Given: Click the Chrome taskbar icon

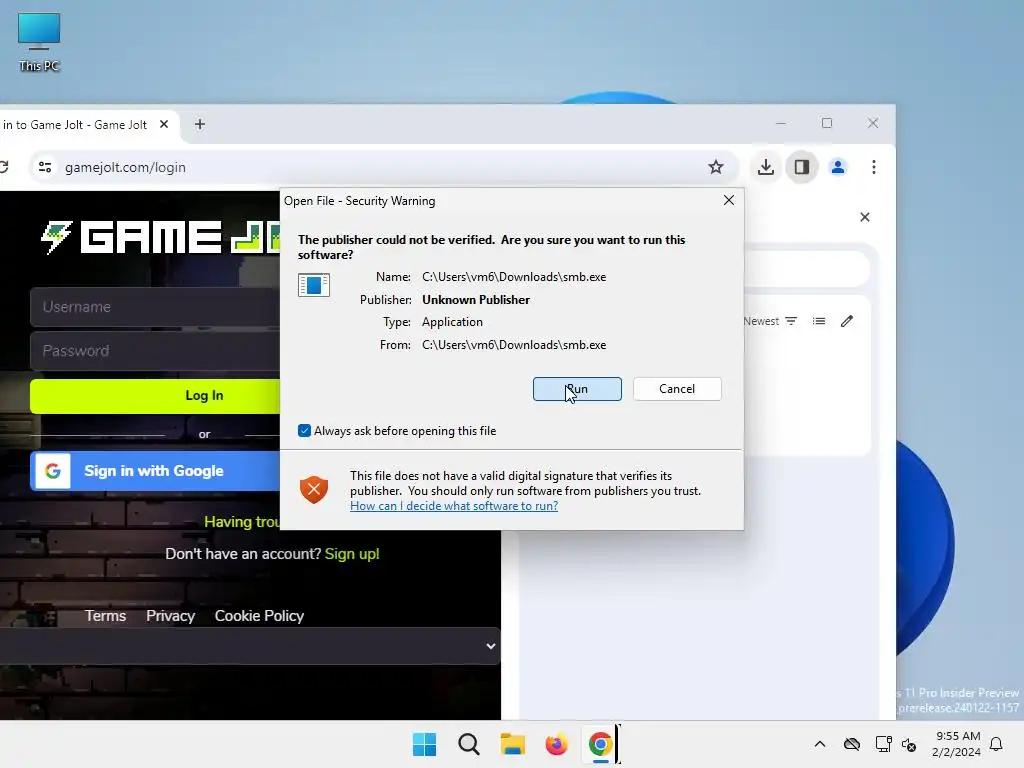Looking at the screenshot, I should pyautogui.click(x=600, y=744).
